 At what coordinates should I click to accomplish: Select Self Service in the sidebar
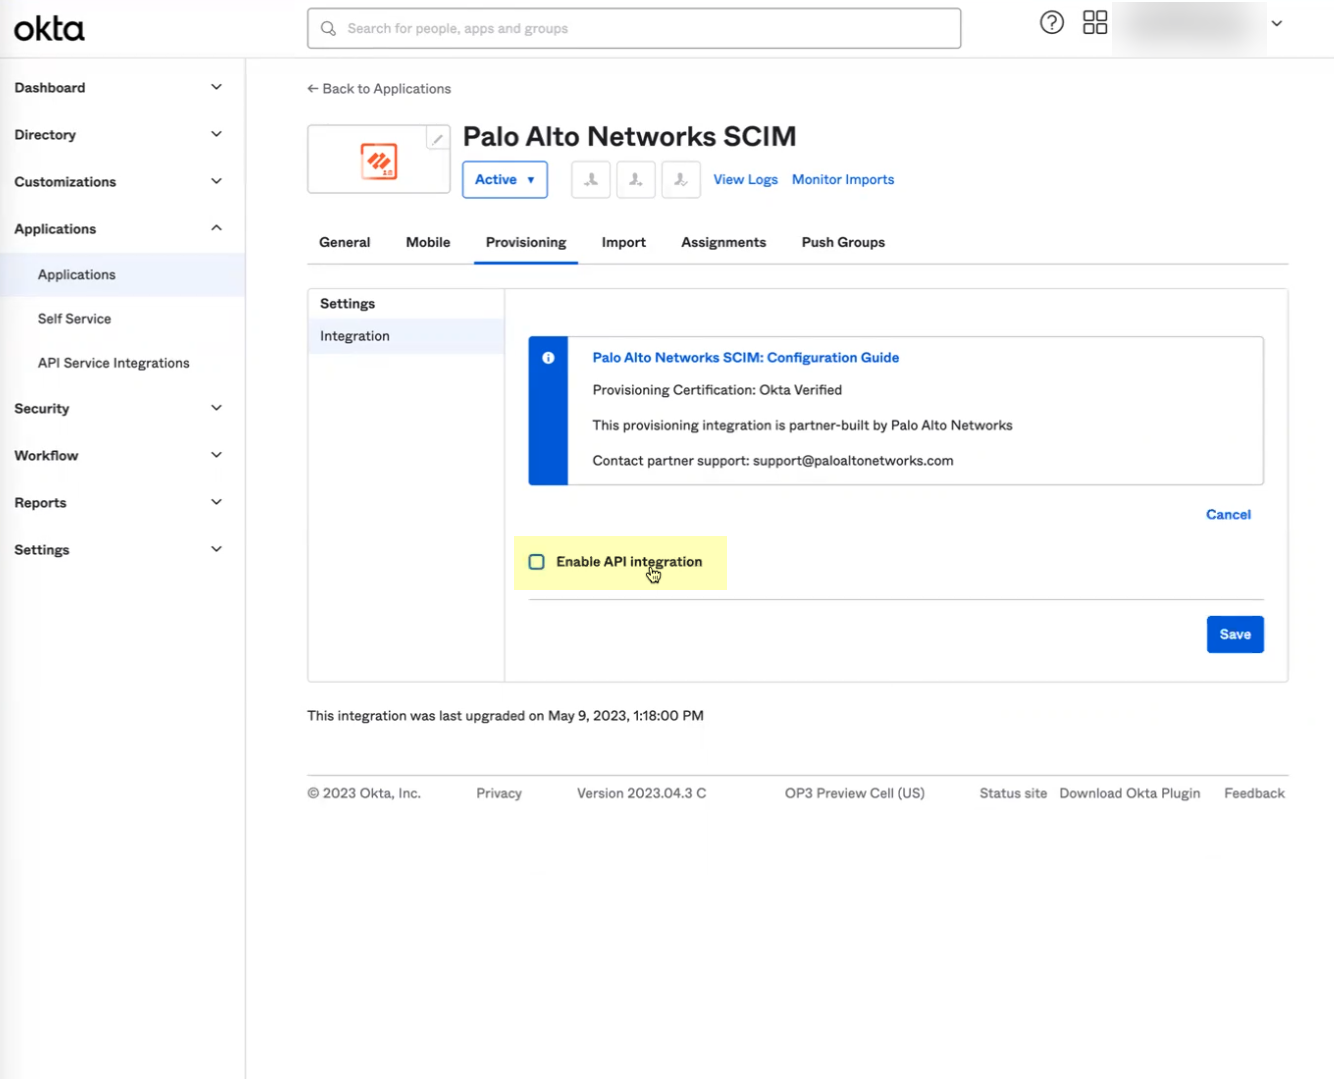click(x=74, y=318)
